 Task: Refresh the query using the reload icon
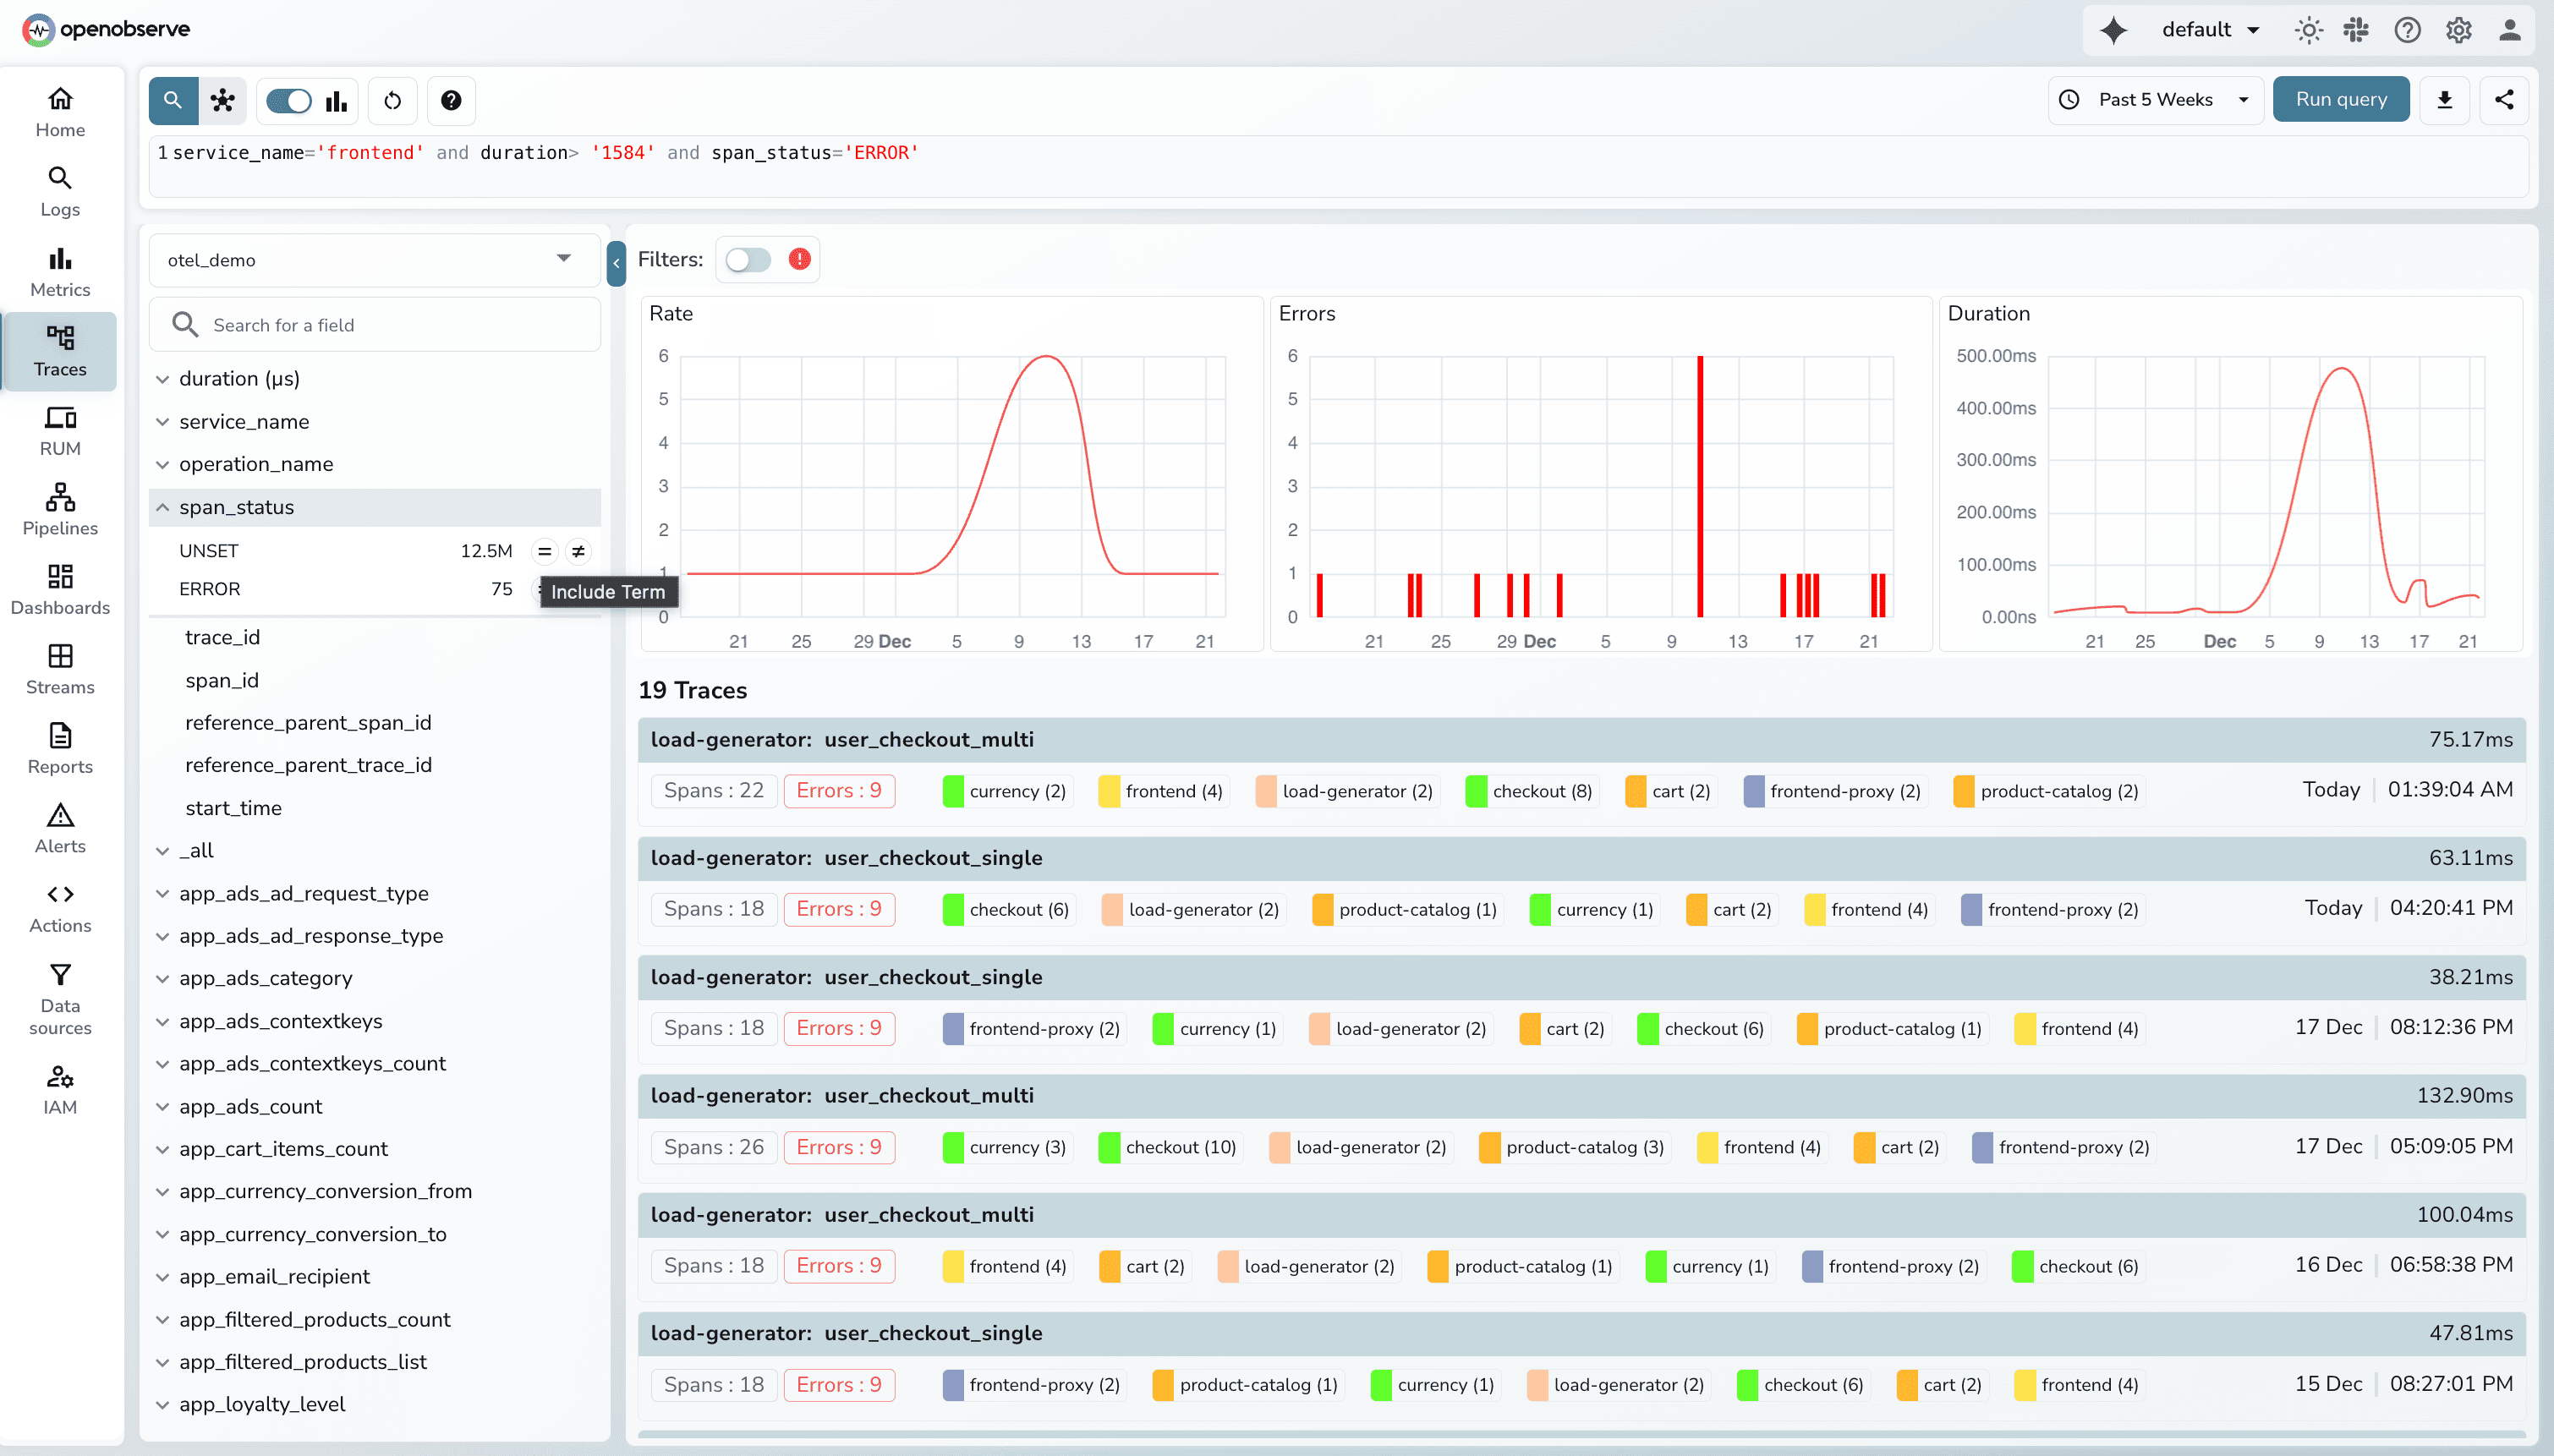click(x=391, y=100)
